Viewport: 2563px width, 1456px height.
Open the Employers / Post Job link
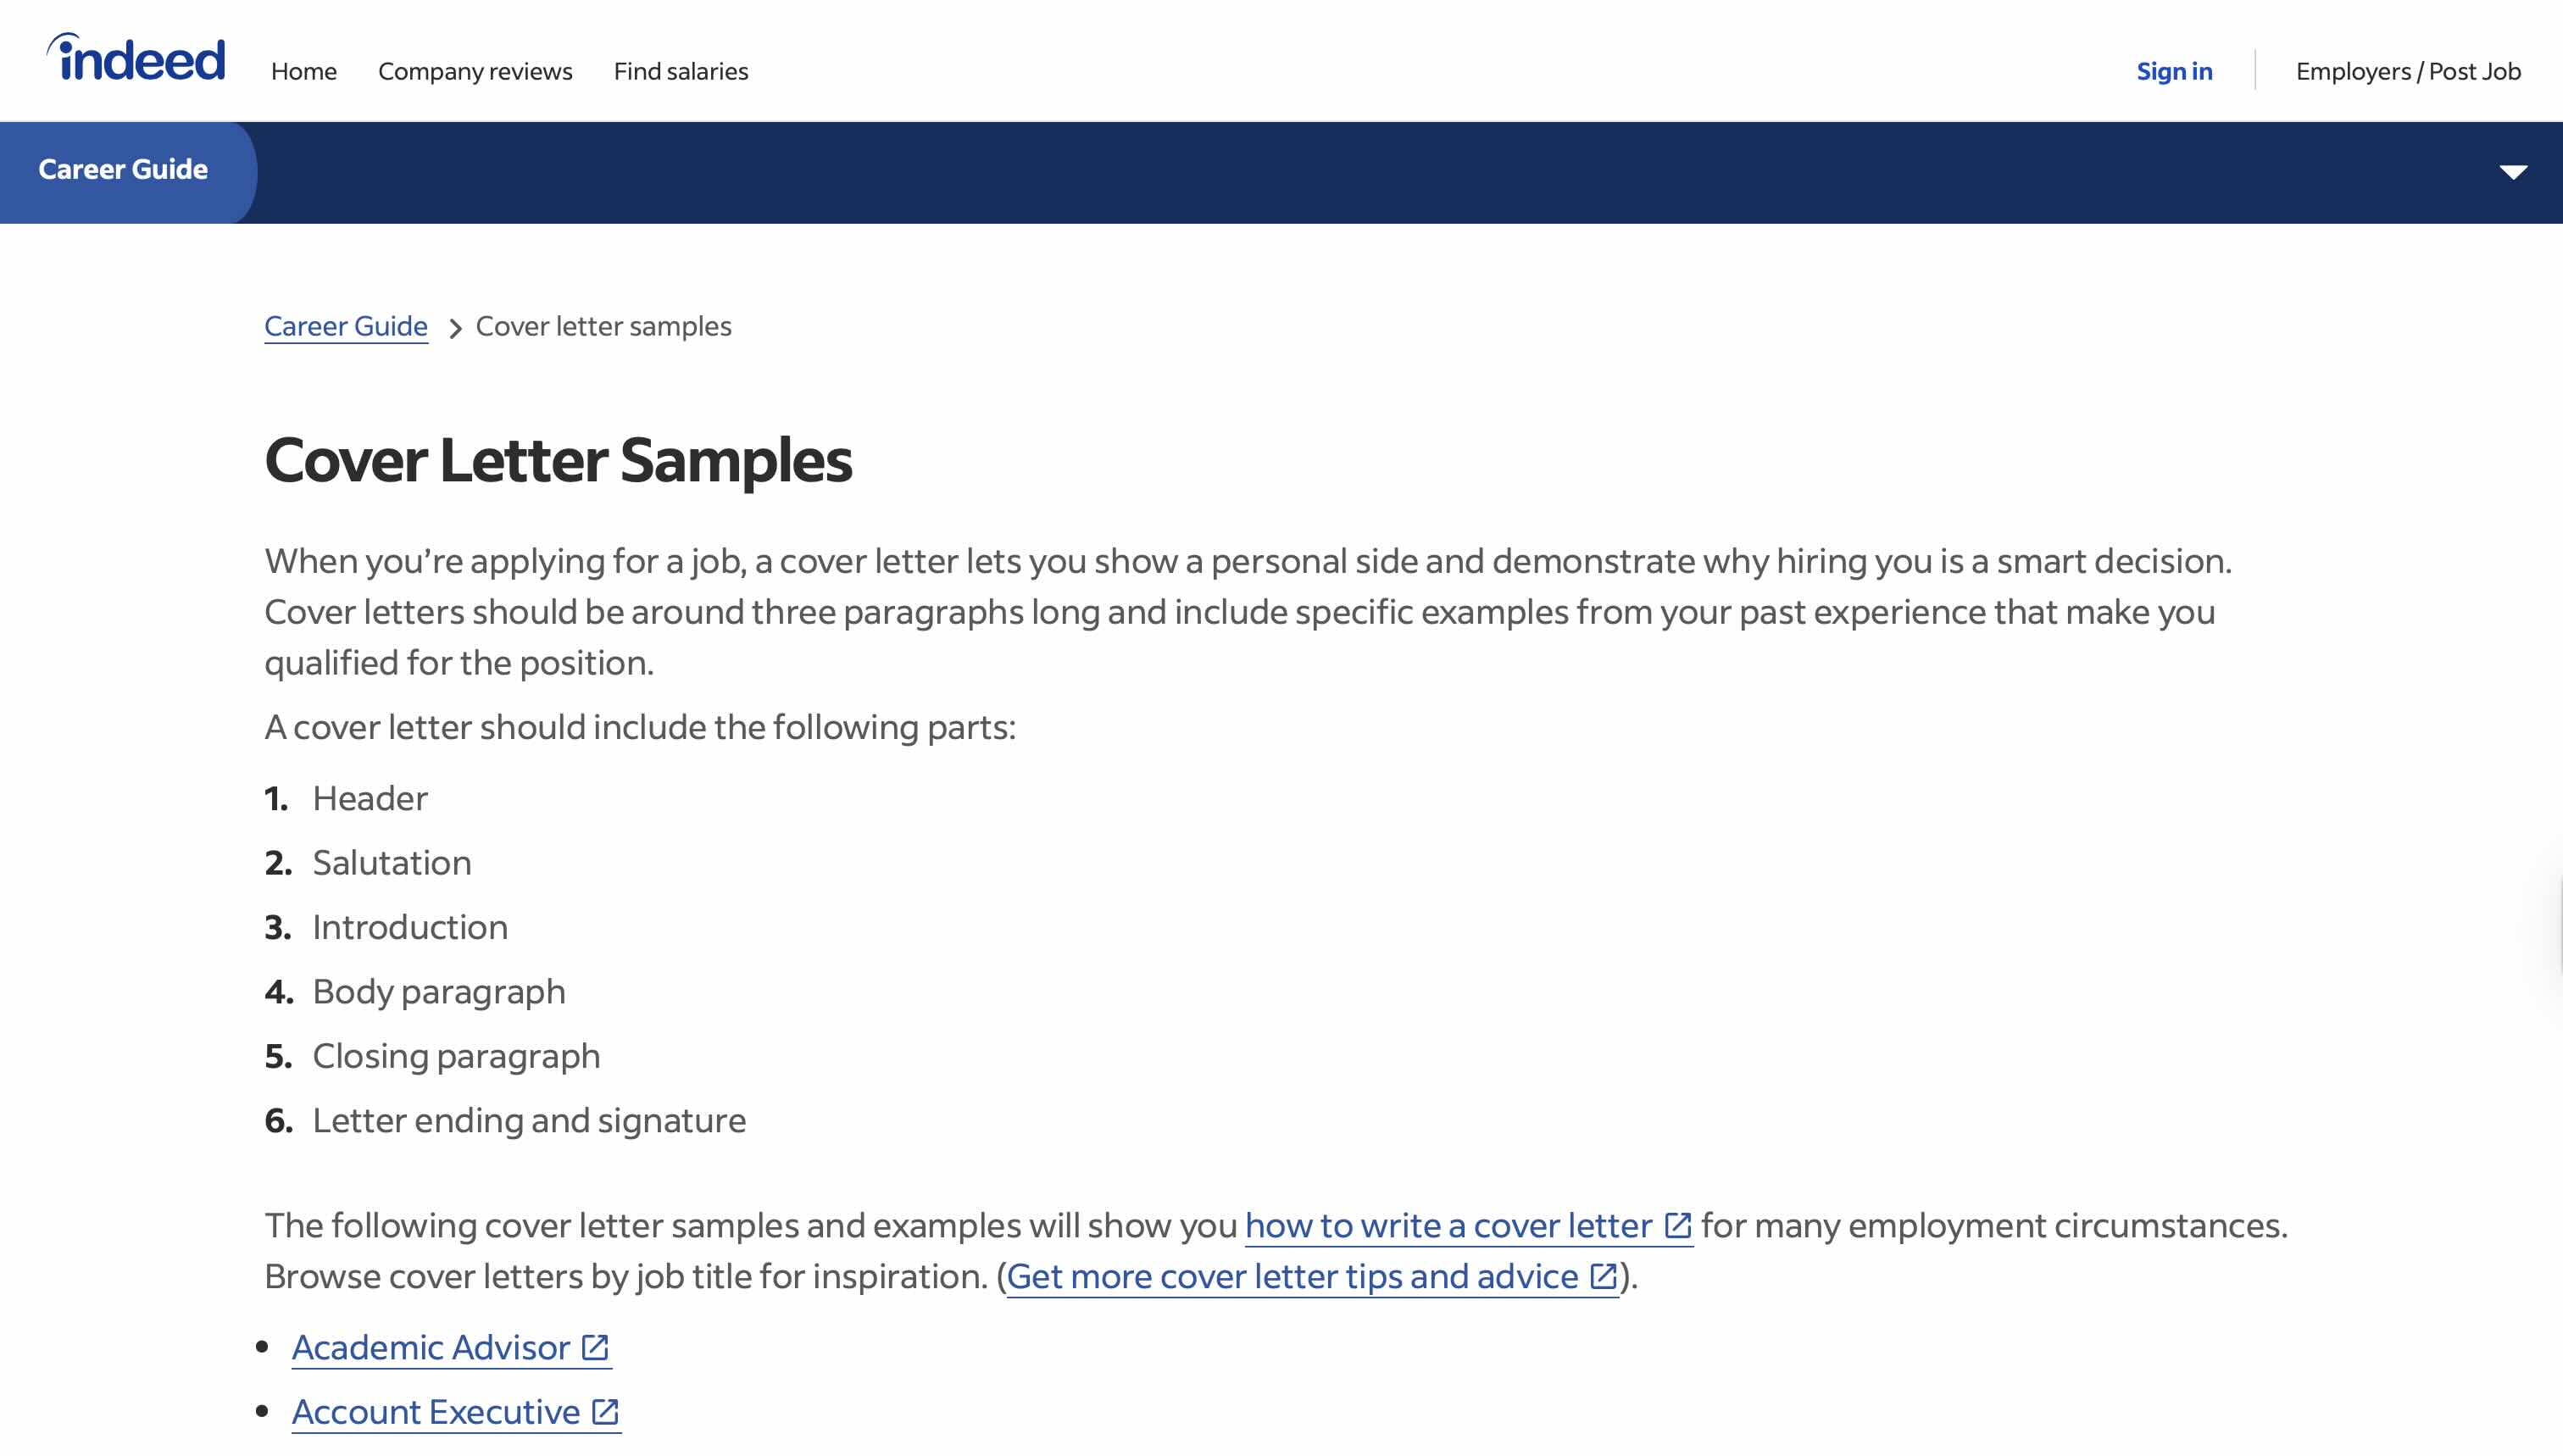click(x=2408, y=71)
